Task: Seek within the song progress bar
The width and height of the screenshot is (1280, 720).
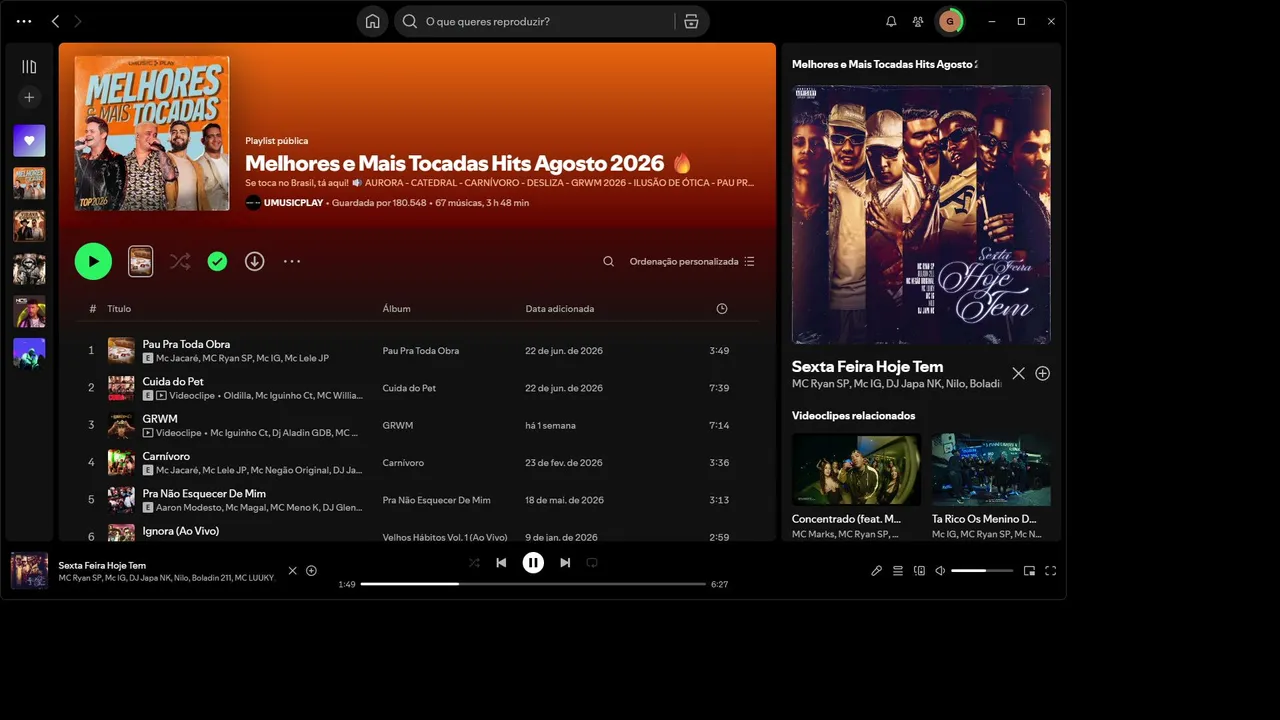Action: (x=533, y=584)
